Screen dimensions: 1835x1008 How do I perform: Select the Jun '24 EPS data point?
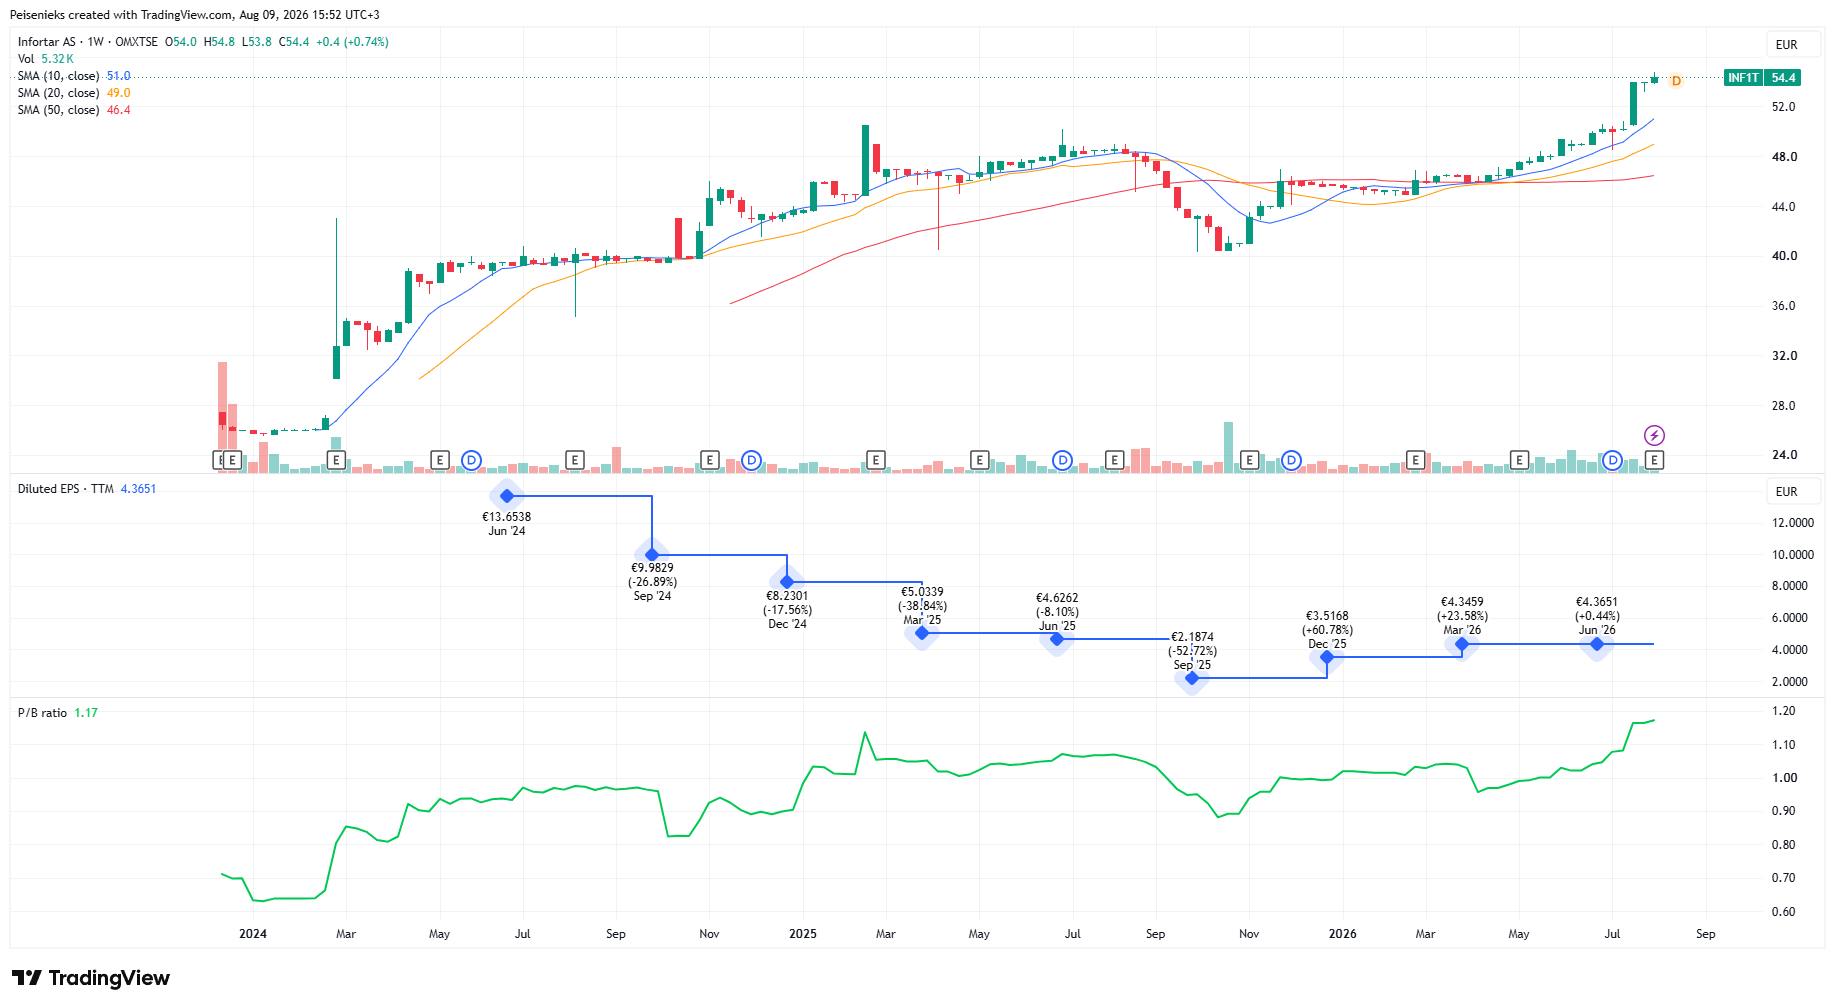[507, 496]
